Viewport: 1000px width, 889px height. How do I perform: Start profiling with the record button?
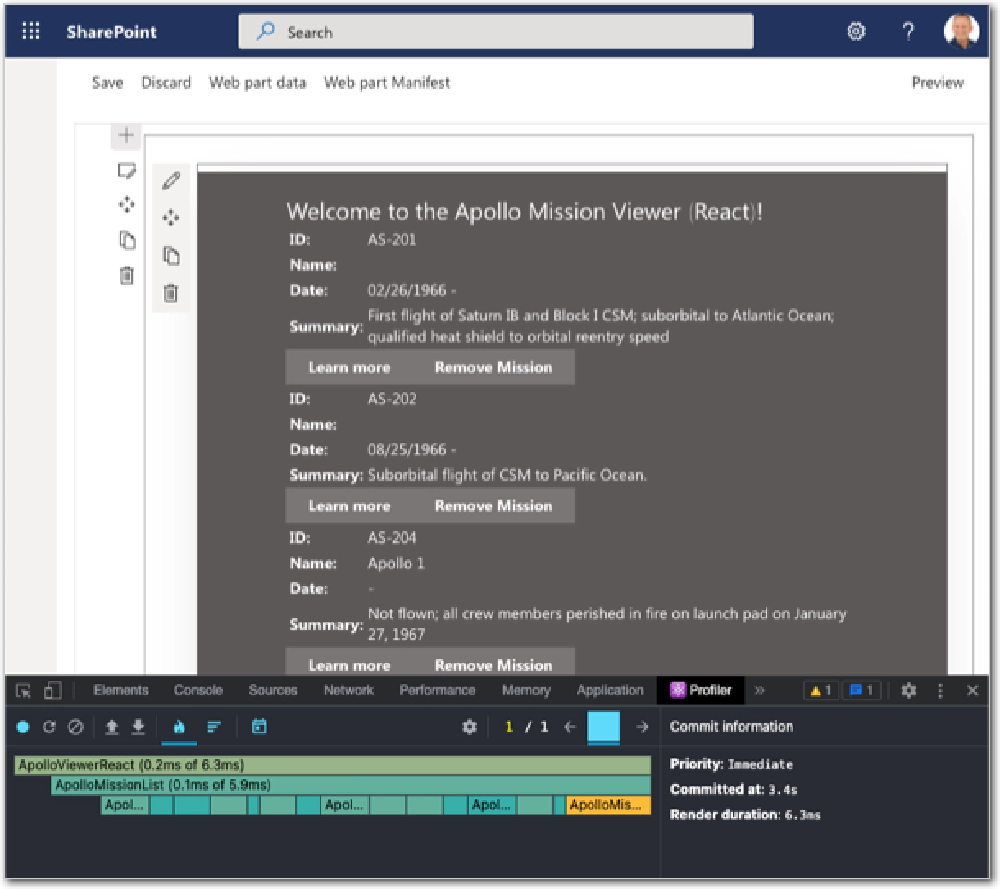22,727
